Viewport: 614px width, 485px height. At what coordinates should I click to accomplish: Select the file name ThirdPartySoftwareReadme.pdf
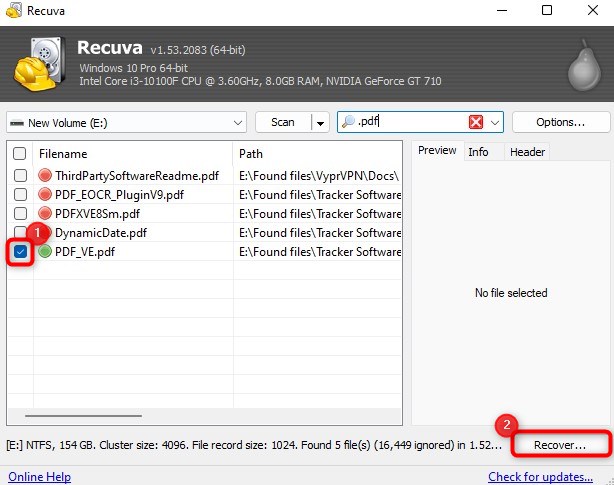click(x=137, y=176)
